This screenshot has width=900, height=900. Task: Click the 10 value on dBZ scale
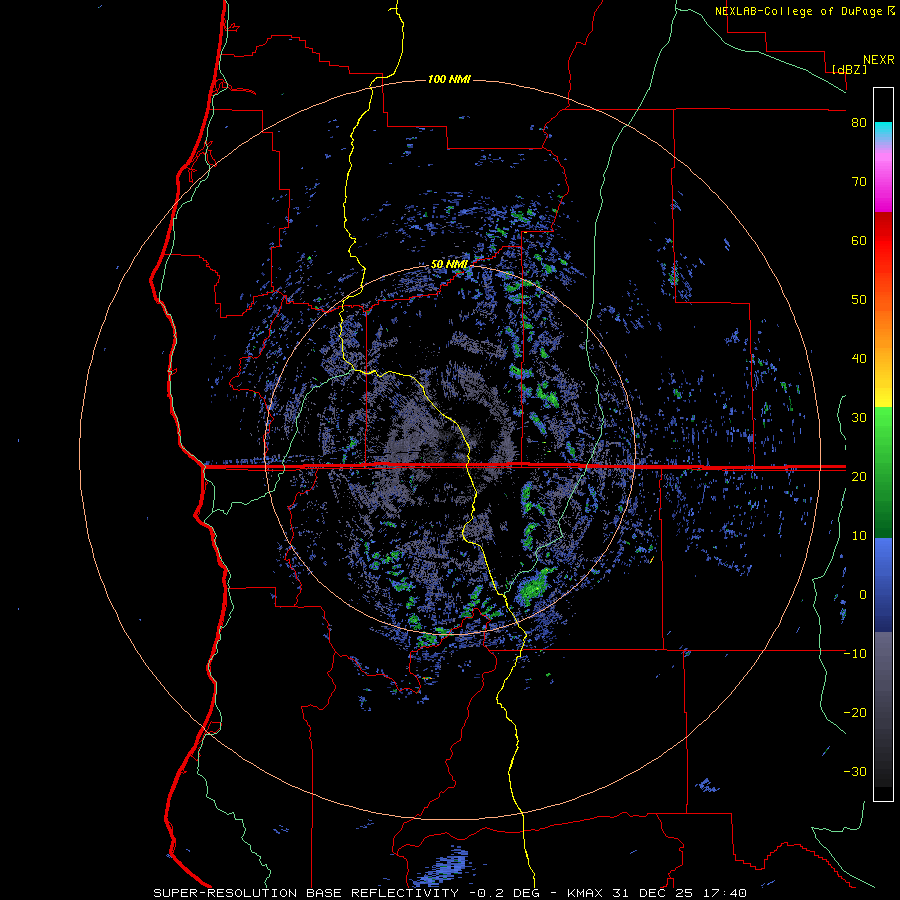859,536
